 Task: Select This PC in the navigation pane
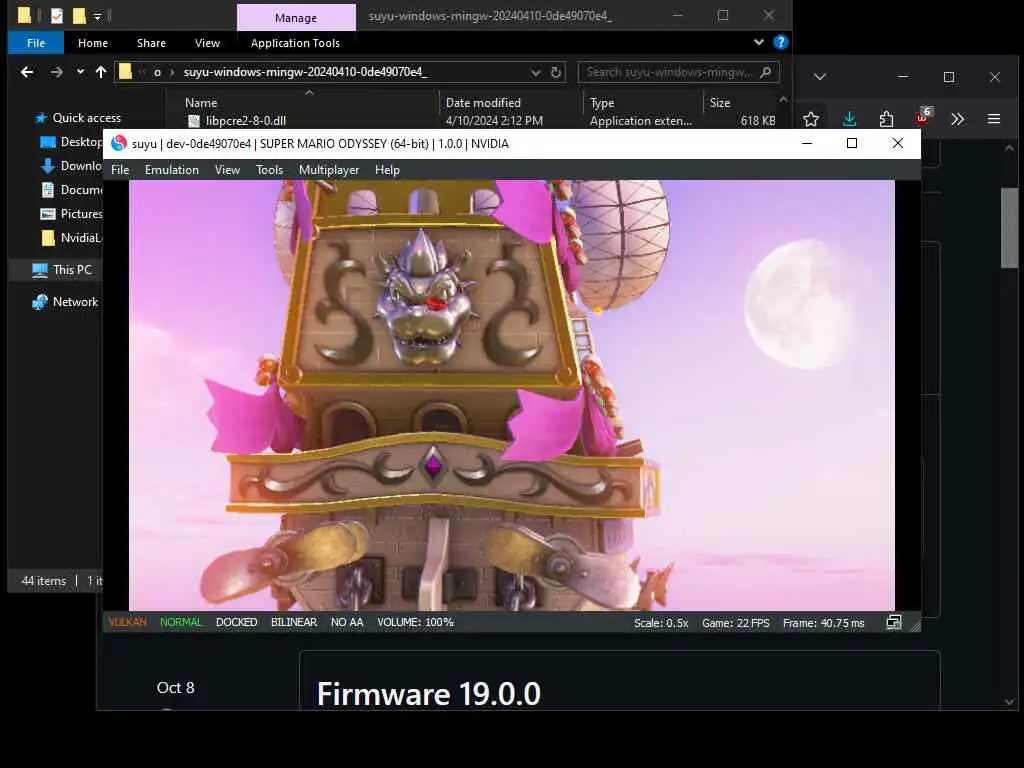63,270
